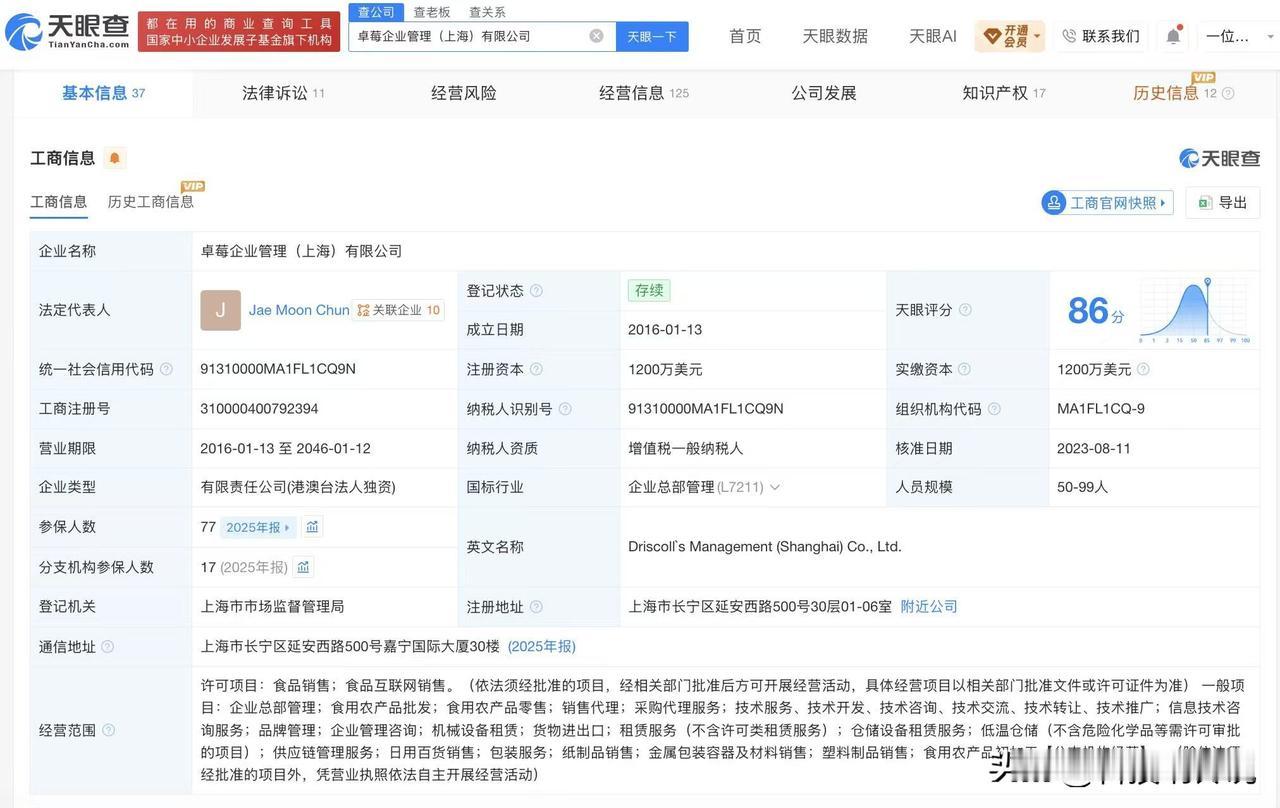The image size is (1280, 808).
Task: Click the info icon after 实缴资本 1200万美元 value
Action: pos(1143,369)
